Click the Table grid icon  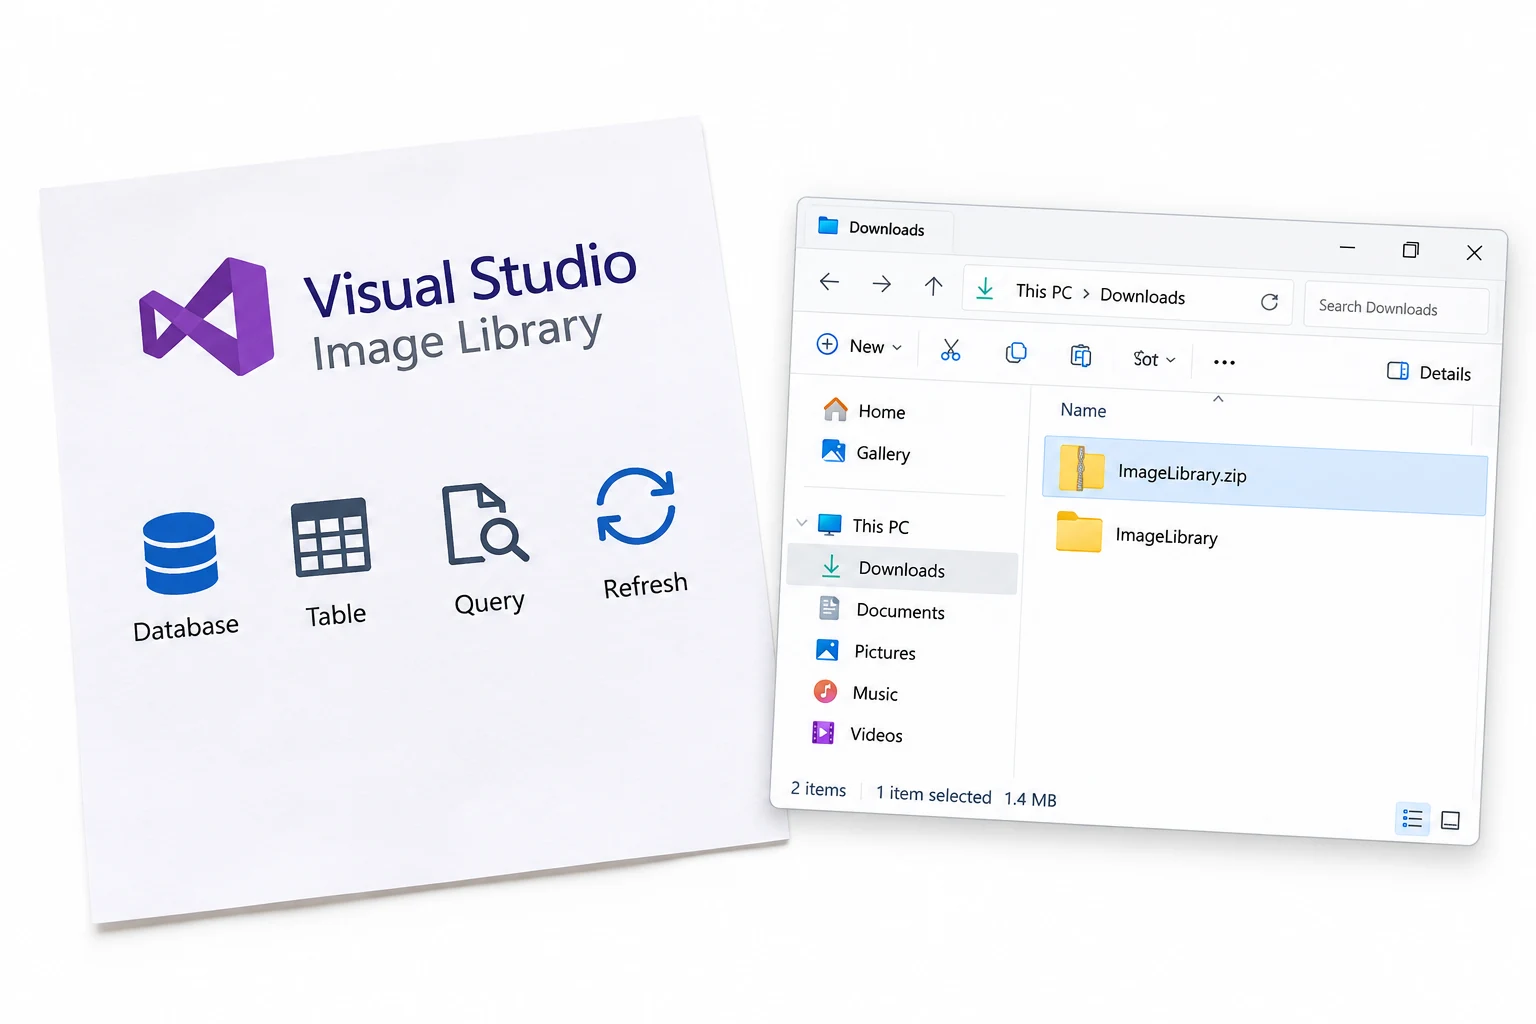click(x=331, y=537)
